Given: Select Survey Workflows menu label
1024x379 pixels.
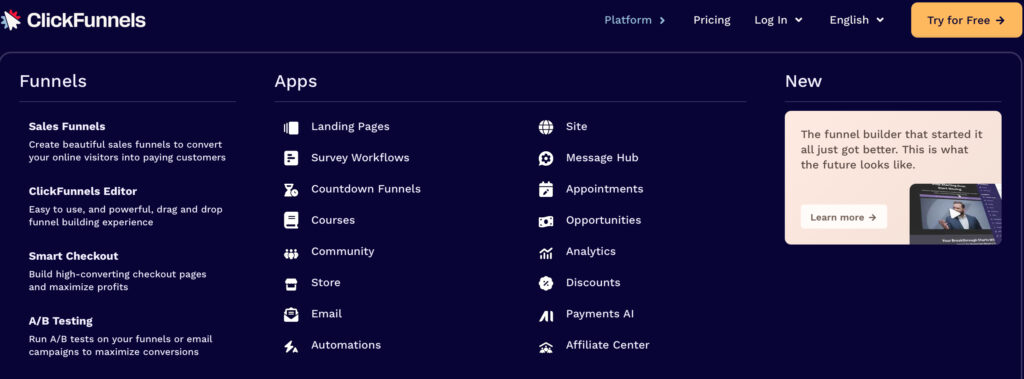Looking at the screenshot, I should tap(360, 157).
